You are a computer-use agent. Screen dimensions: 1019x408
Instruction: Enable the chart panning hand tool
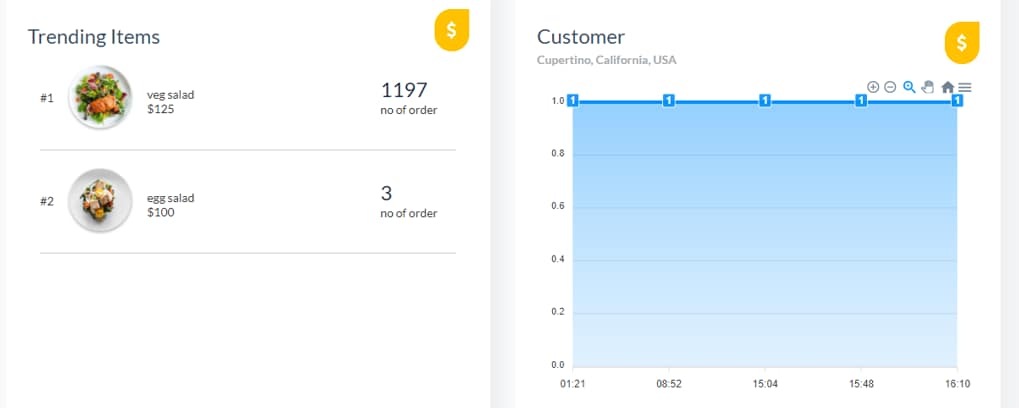click(x=927, y=87)
